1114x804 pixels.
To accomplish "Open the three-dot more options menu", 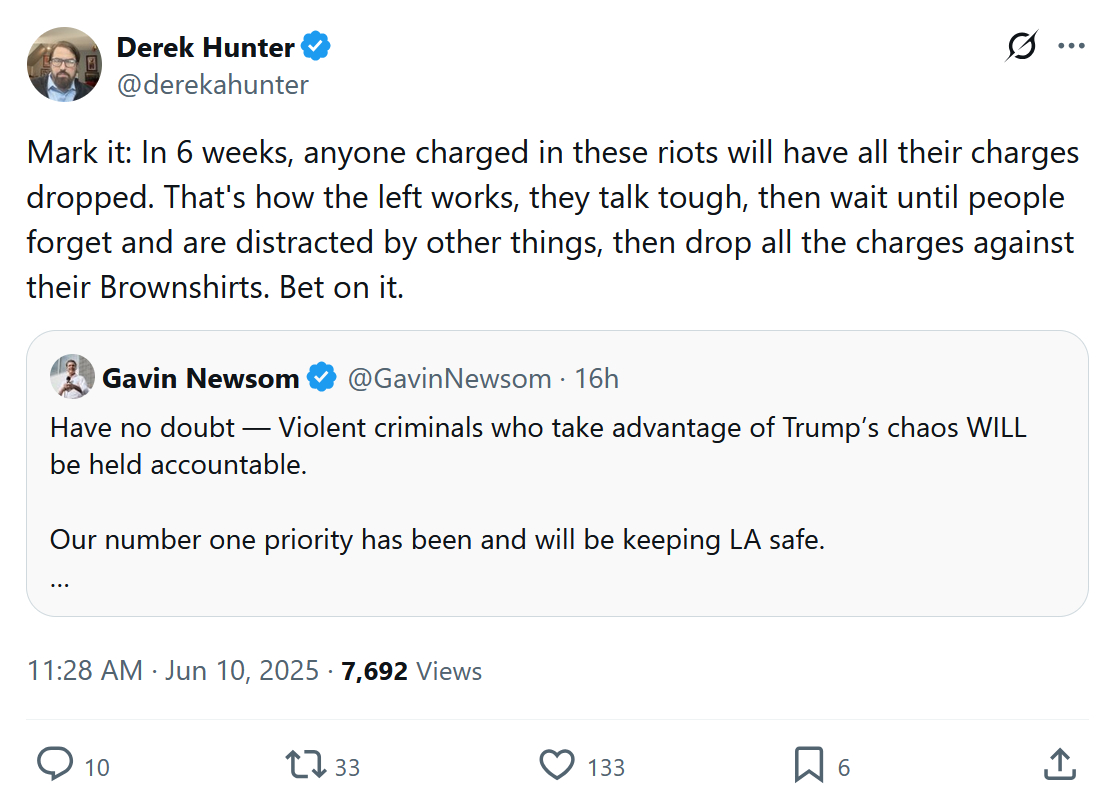I will coord(1071,47).
